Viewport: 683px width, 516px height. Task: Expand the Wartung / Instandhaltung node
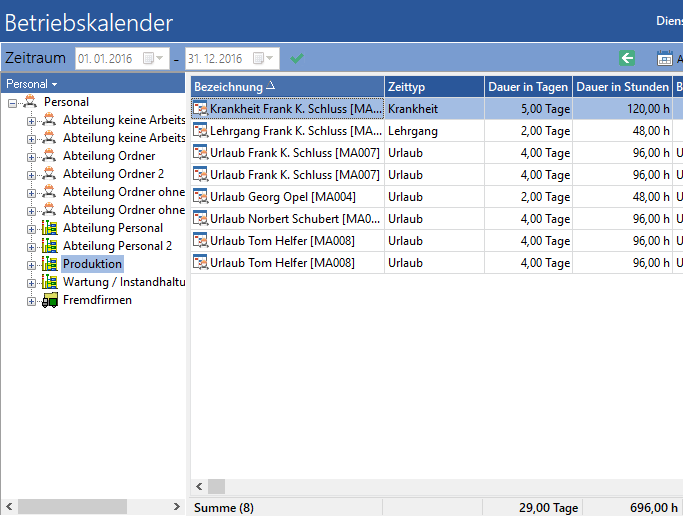coord(31,283)
